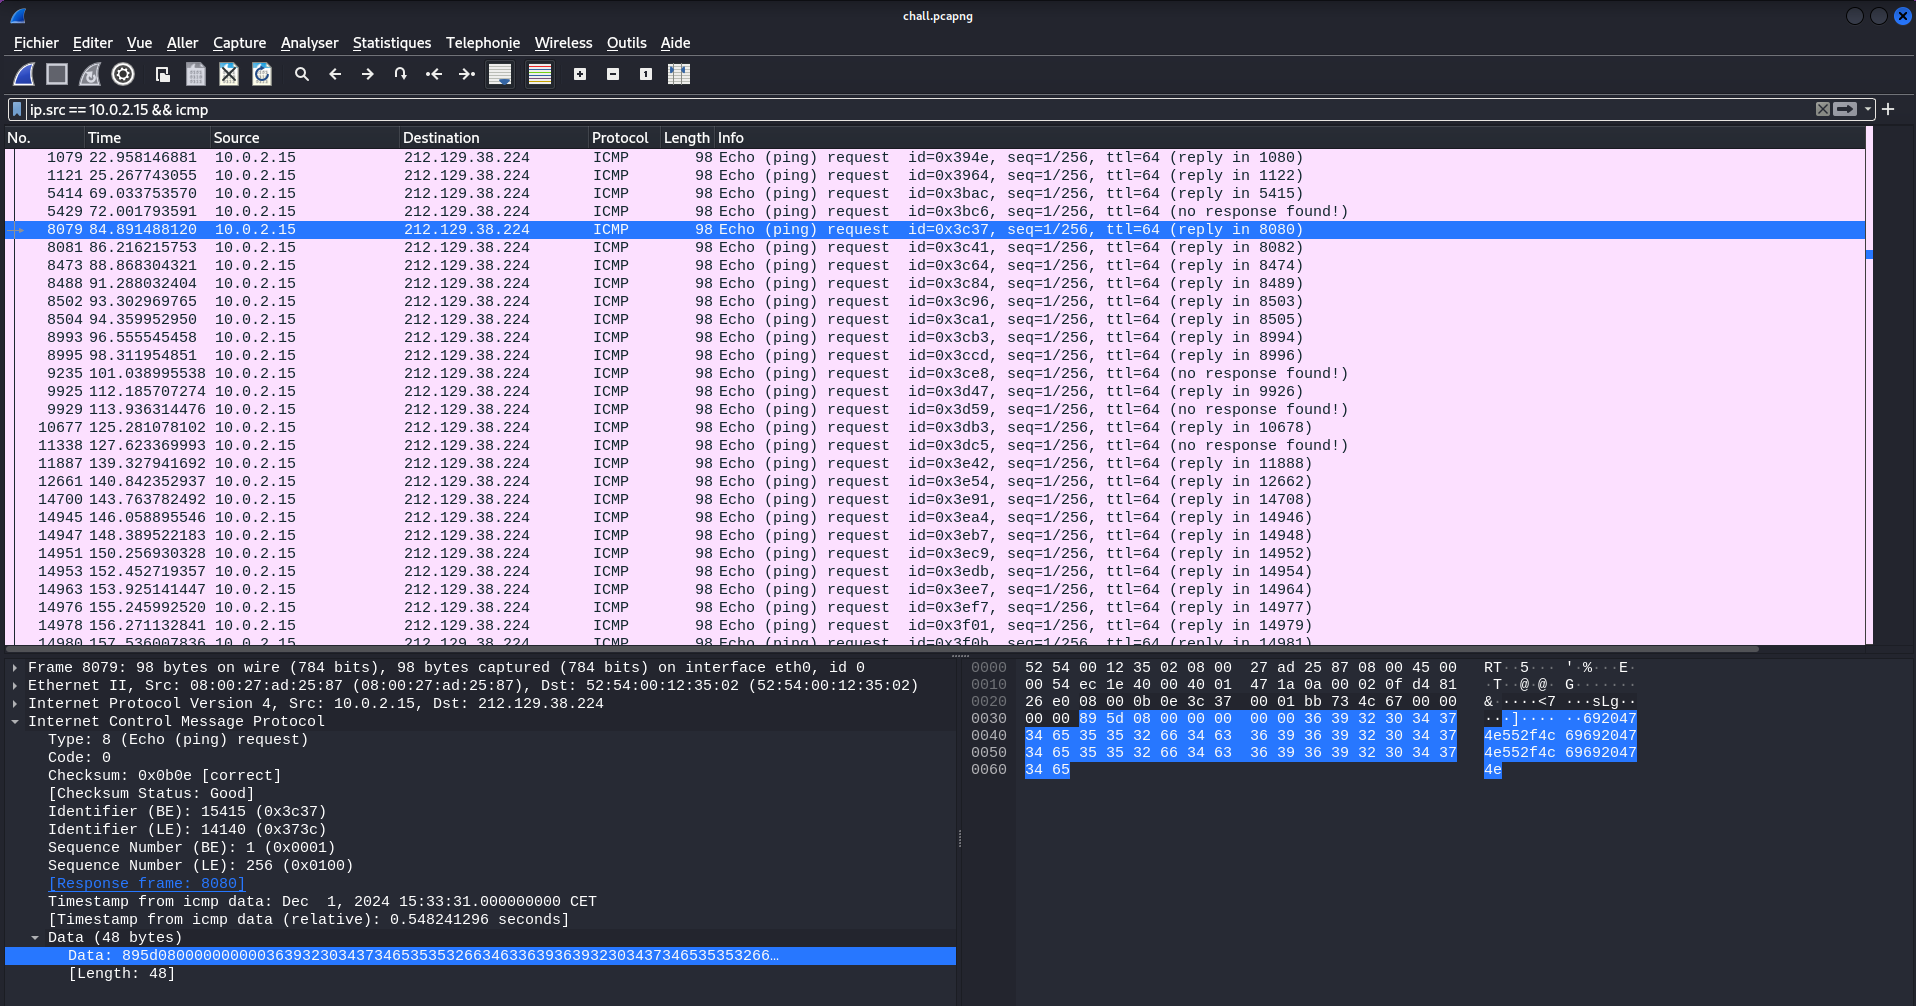Image resolution: width=1916 pixels, height=1006 pixels.
Task: Toggle auto-scroll during live capture
Action: (x=500, y=74)
